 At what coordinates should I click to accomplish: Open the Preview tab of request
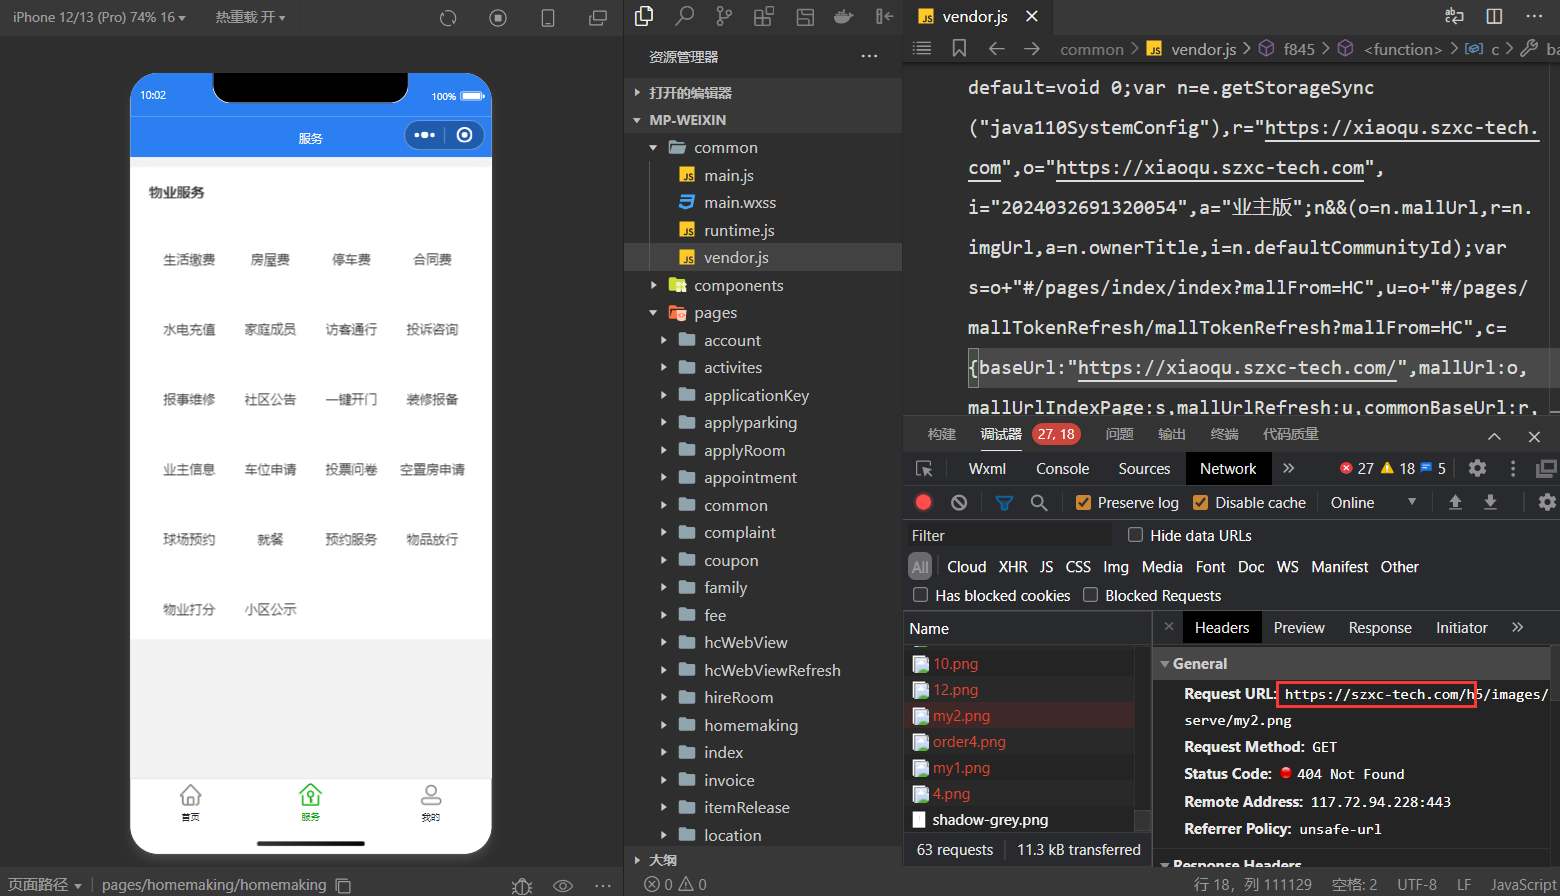1299,627
